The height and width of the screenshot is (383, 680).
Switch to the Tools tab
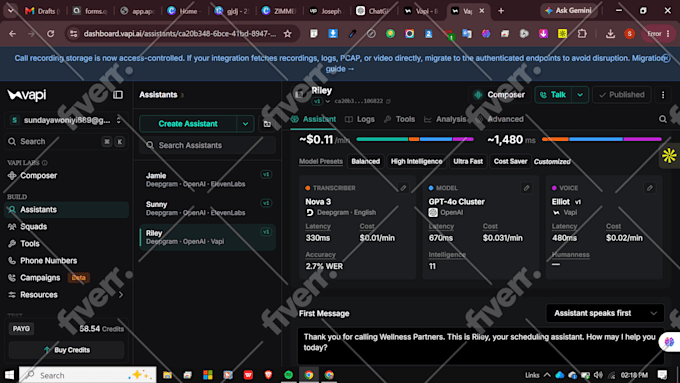pyautogui.click(x=399, y=119)
